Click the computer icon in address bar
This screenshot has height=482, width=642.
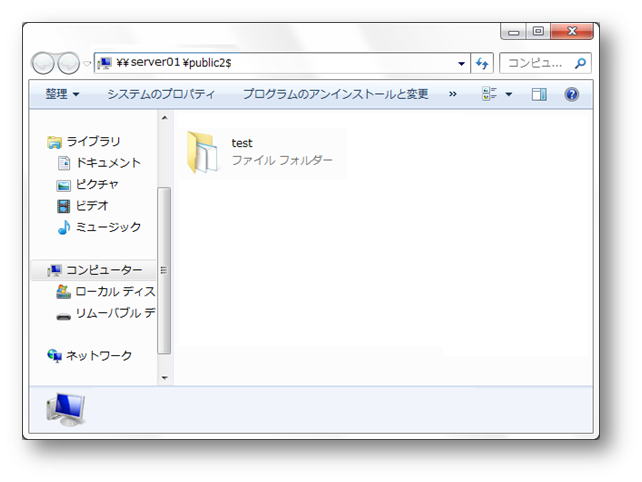point(105,63)
